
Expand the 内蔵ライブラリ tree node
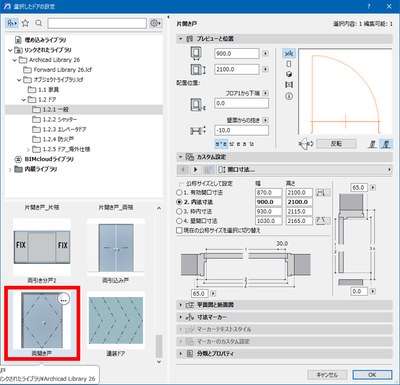coord(10,170)
